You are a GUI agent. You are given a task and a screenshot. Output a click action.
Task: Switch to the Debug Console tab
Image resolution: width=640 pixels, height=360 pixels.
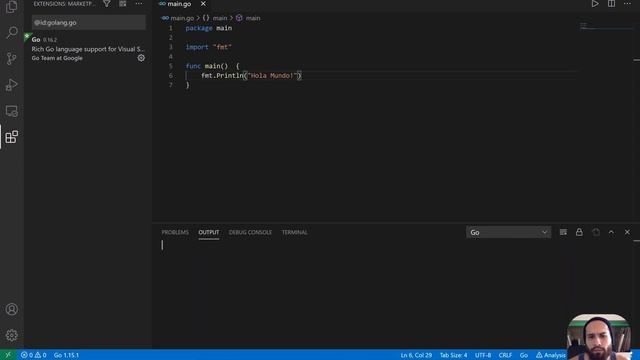[x=250, y=232]
